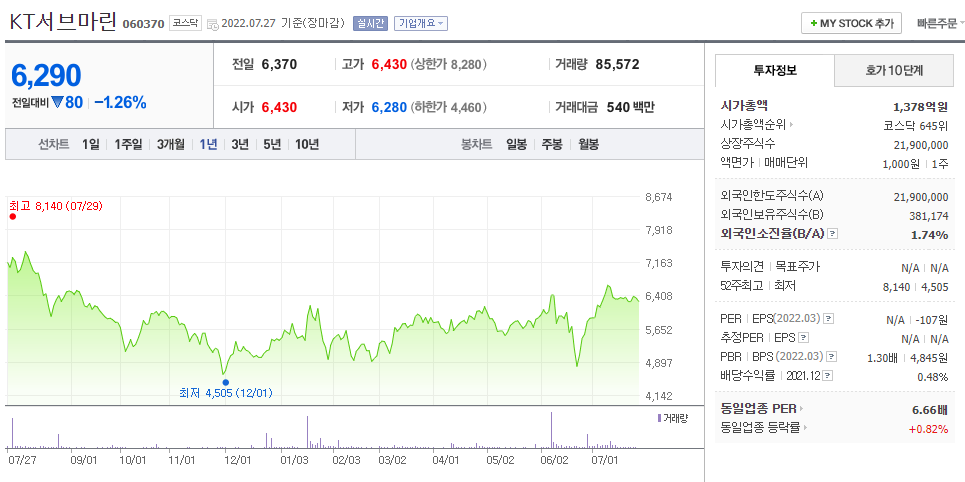Screen dimensions: 965x482
Task: Select the 1년 line chart period
Action: 208,145
